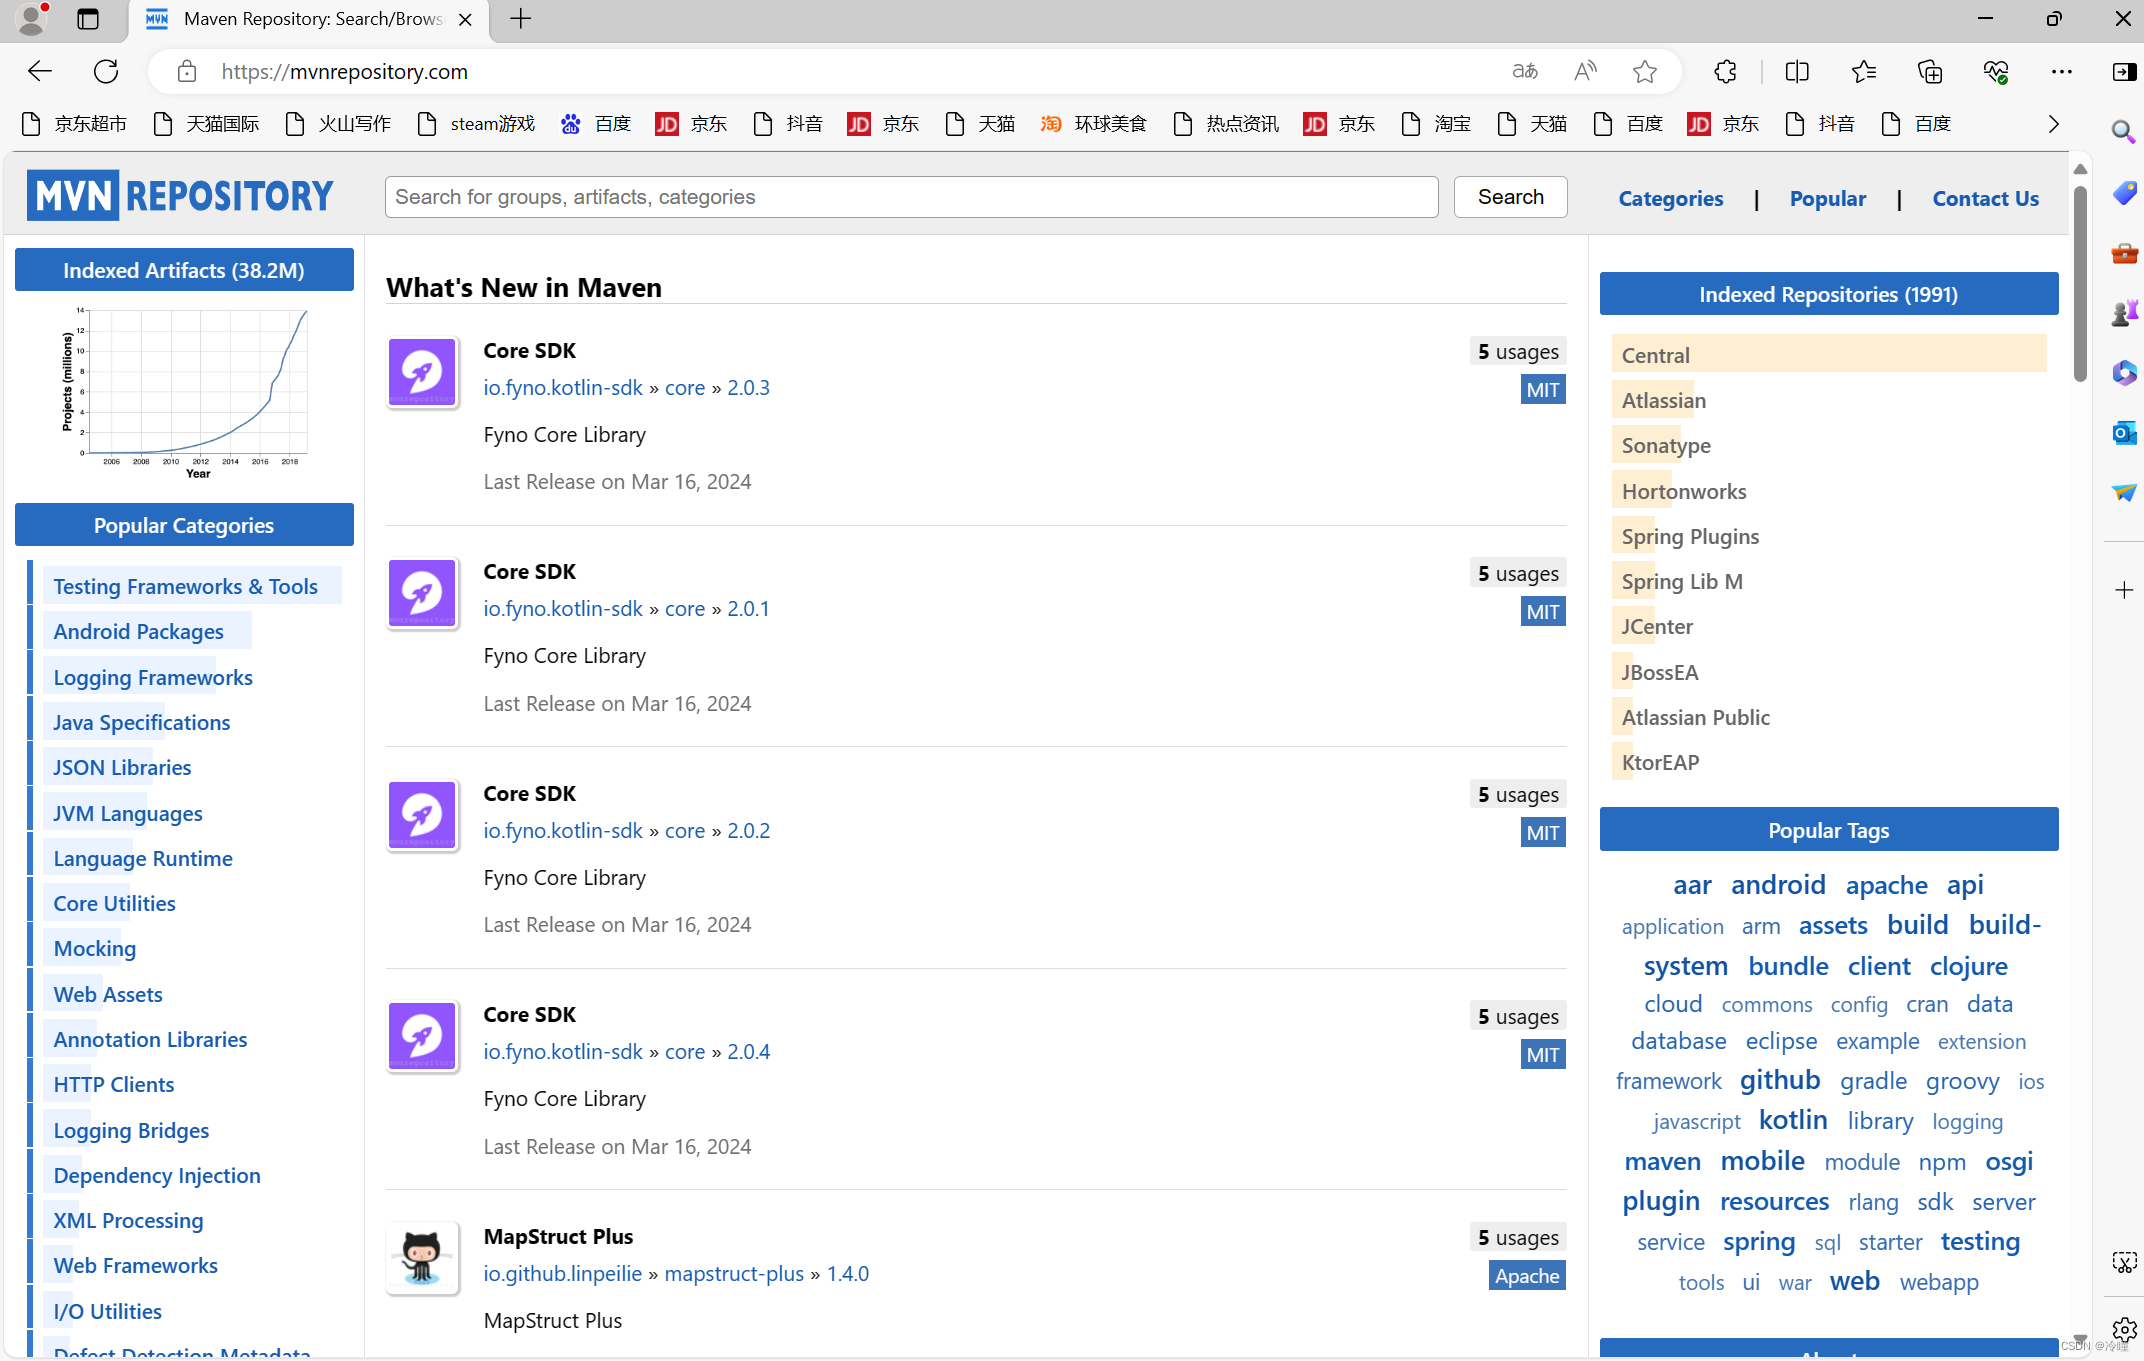Image resolution: width=2144 pixels, height=1361 pixels.
Task: Open the 百度 bookmark with paw icon
Action: pyautogui.click(x=596, y=123)
